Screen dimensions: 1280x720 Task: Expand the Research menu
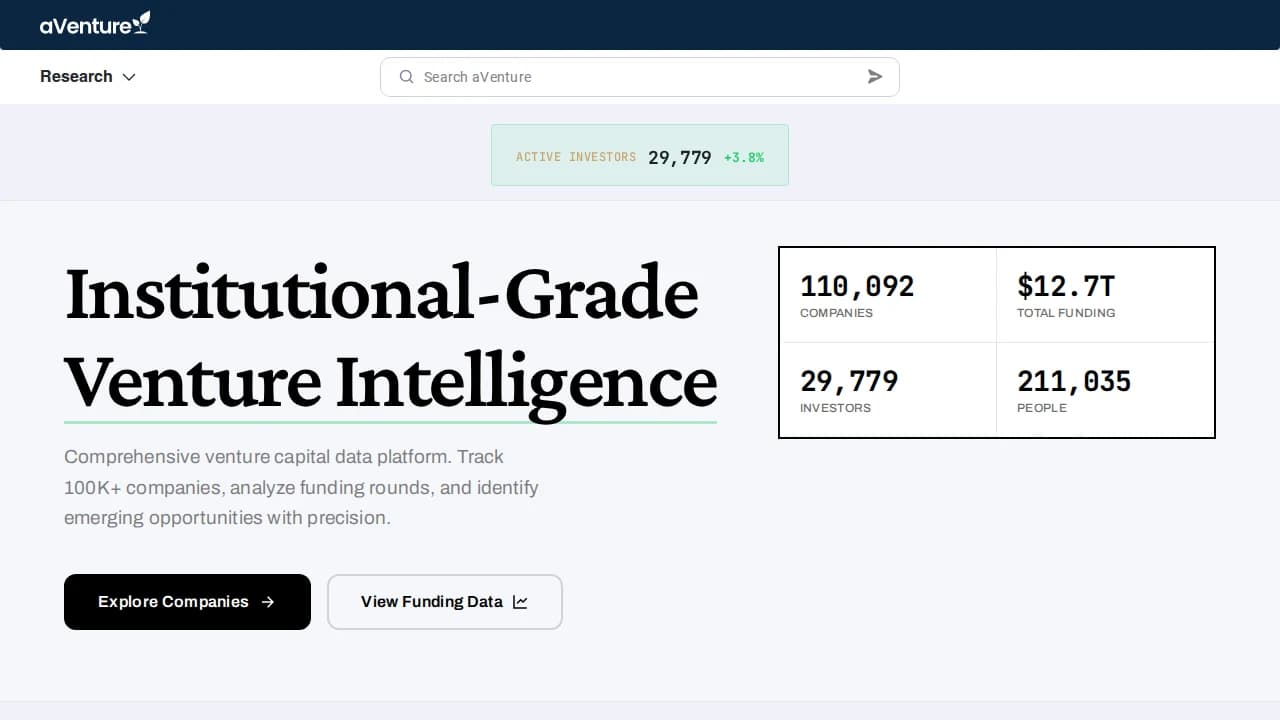(x=88, y=76)
